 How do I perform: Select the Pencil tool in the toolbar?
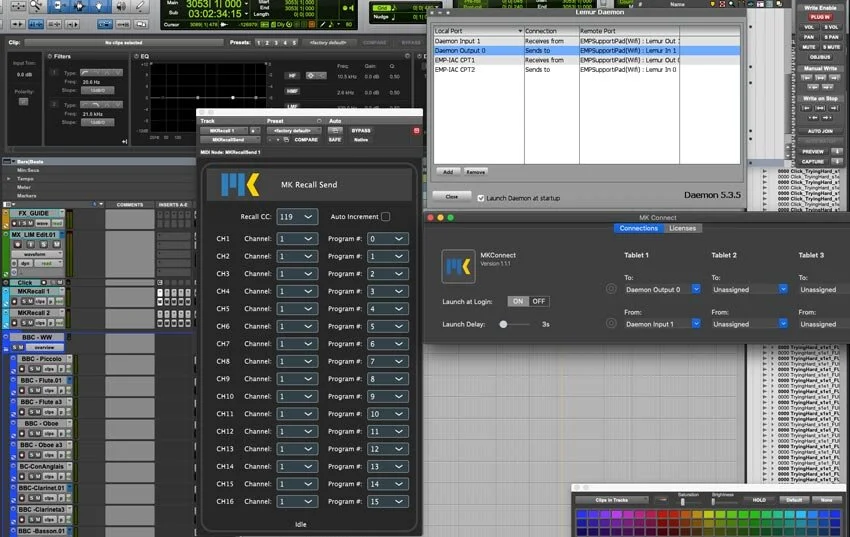point(140,6)
